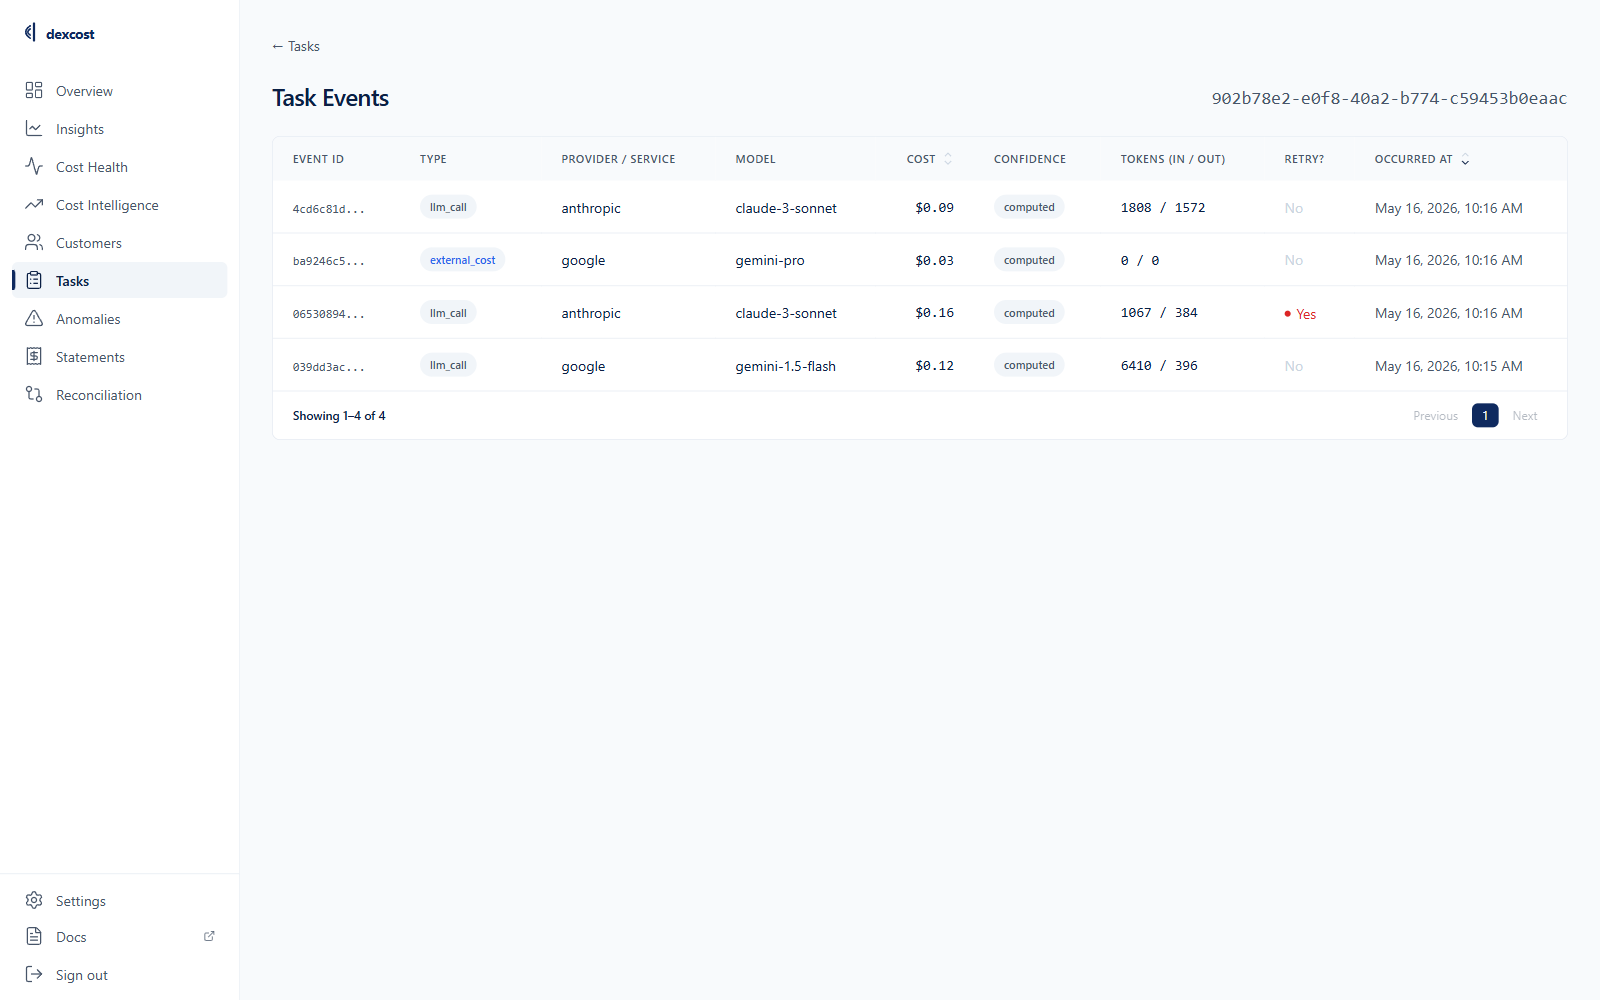The height and width of the screenshot is (1000, 1600).
Task: Click the $0.03 cost value
Action: (x=934, y=260)
